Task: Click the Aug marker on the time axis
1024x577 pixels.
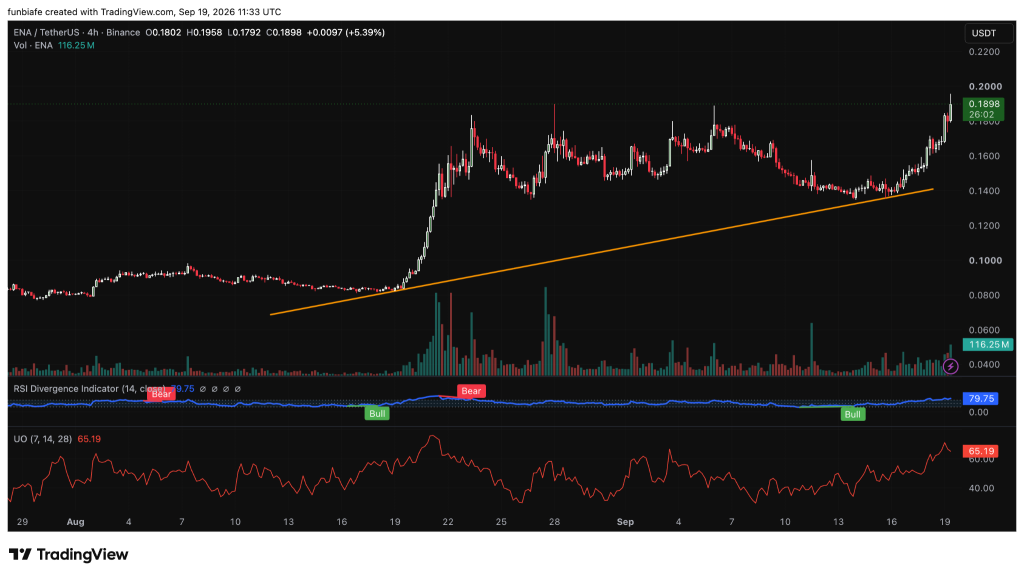Action: coord(76,522)
